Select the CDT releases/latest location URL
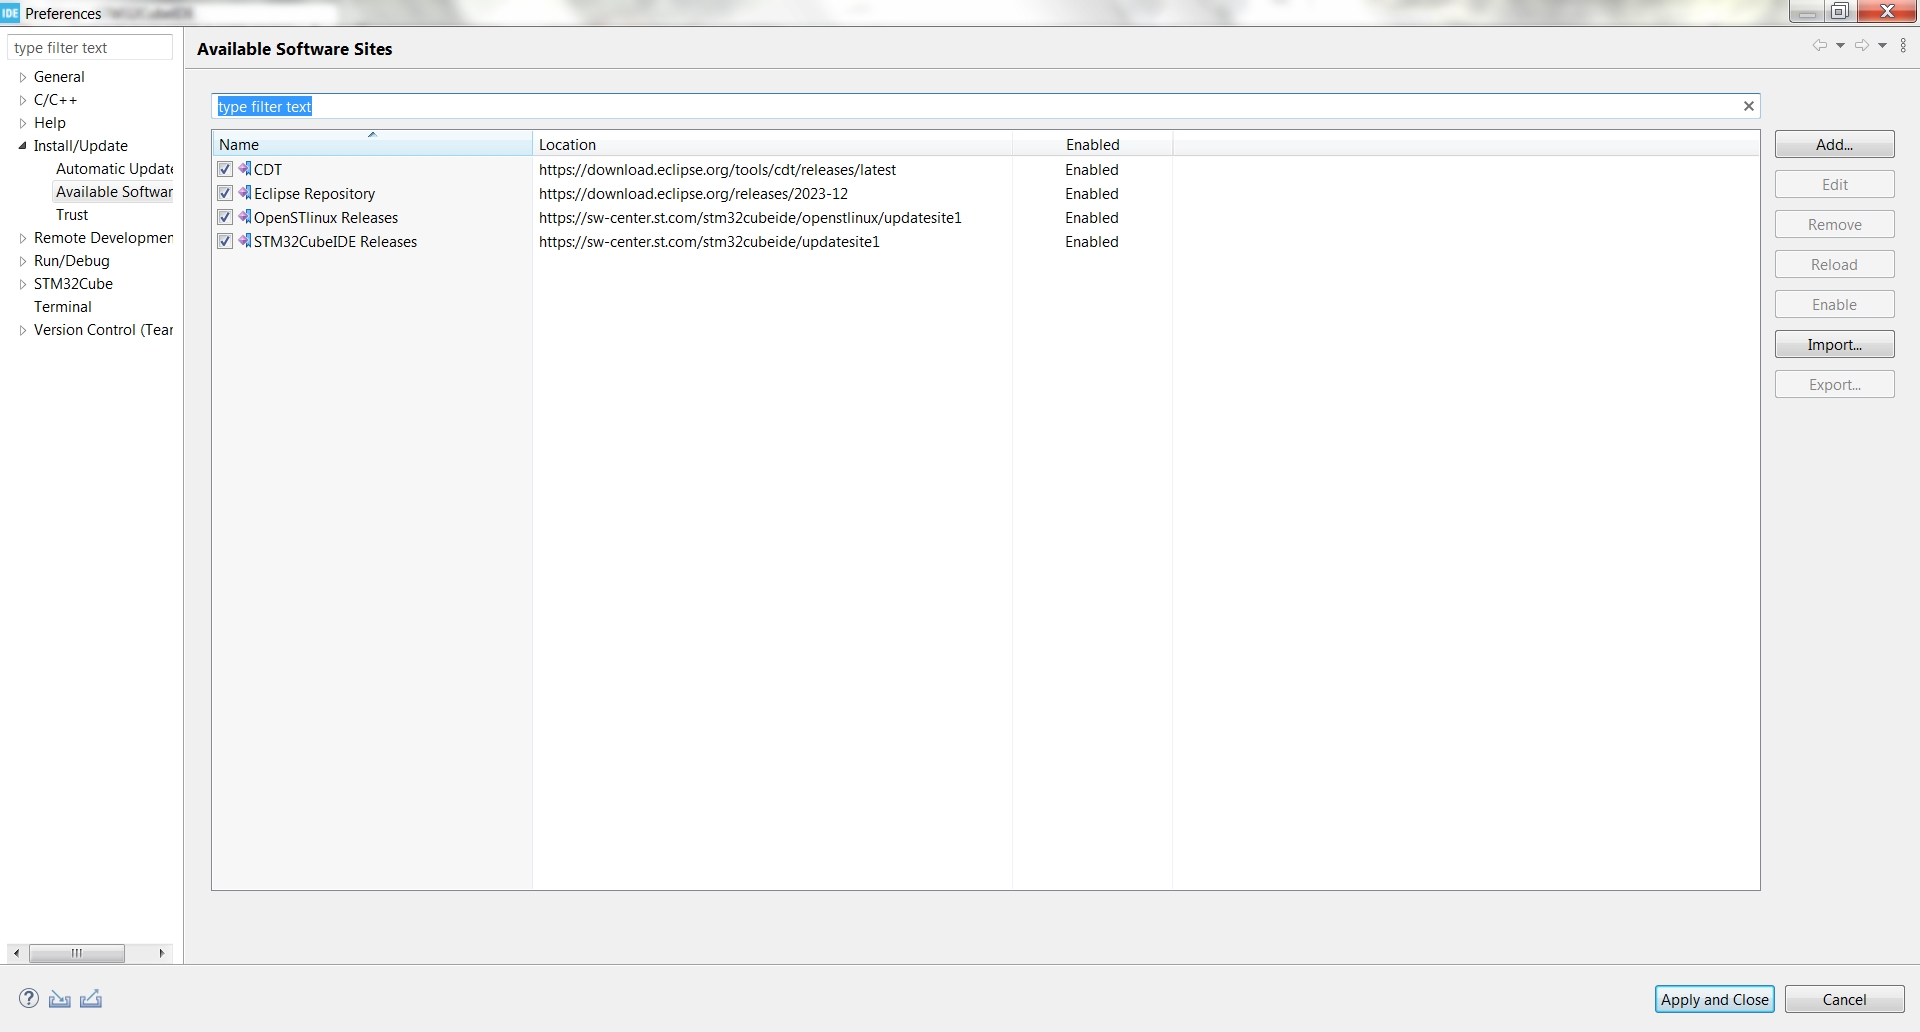1920x1032 pixels. 717,169
